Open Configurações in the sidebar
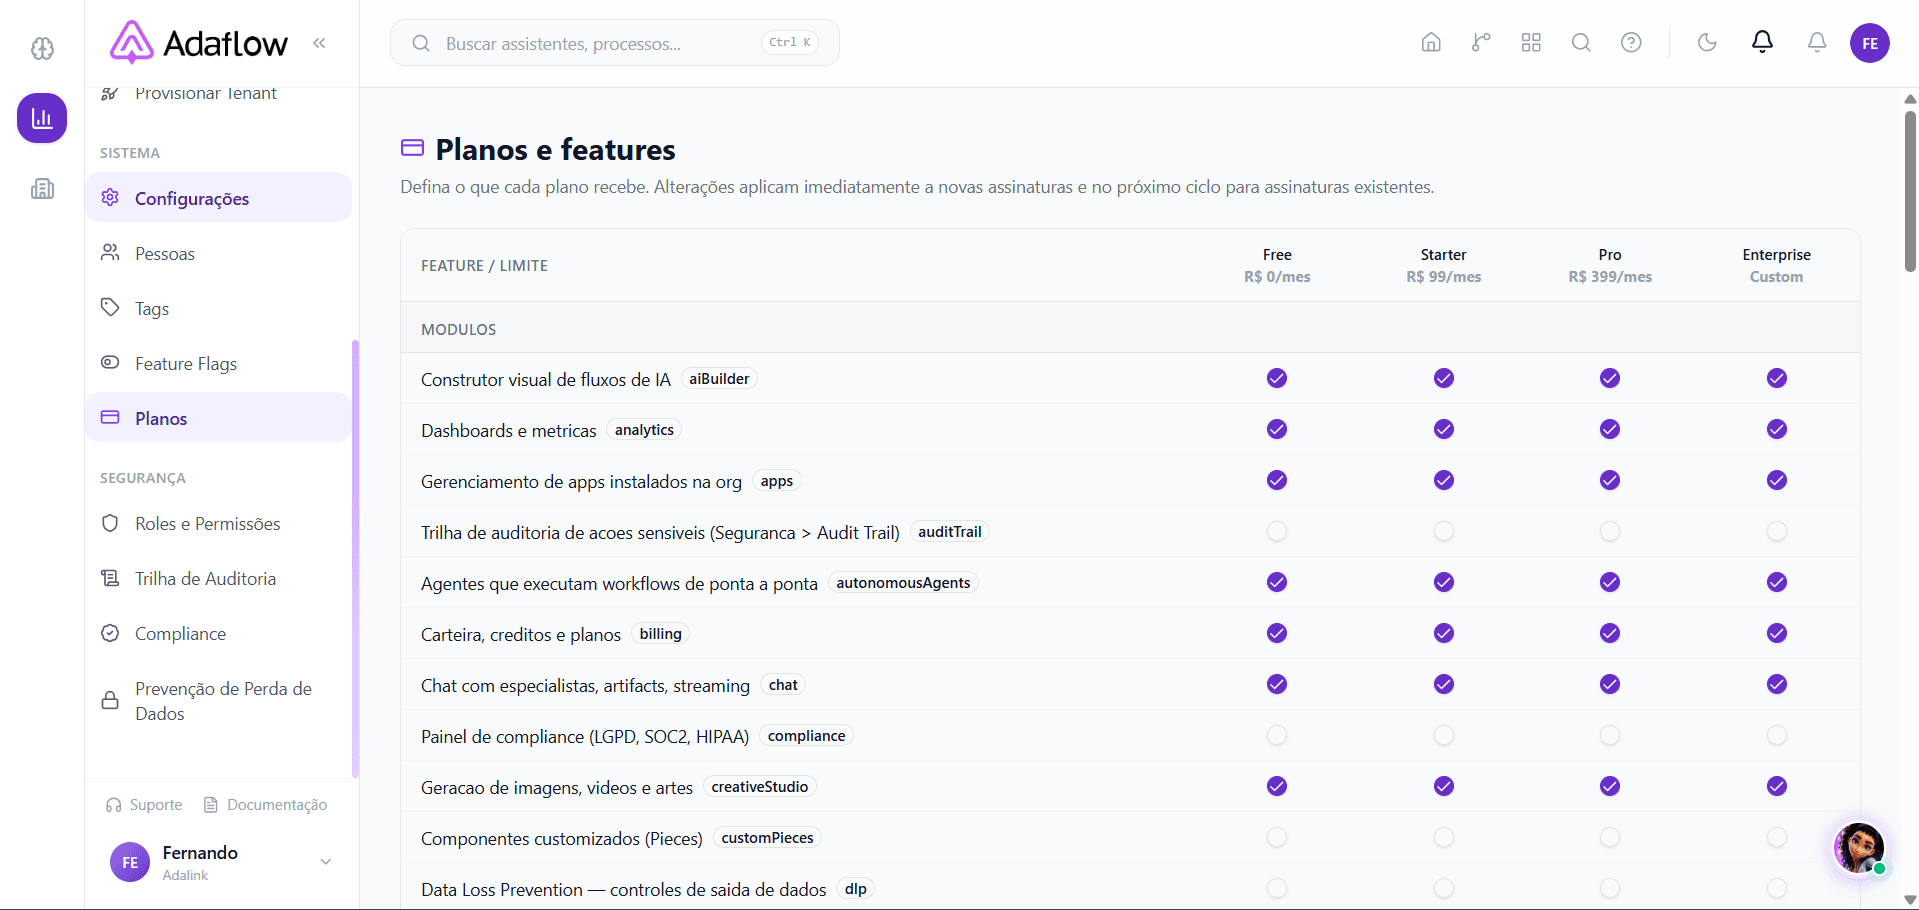 coord(218,198)
